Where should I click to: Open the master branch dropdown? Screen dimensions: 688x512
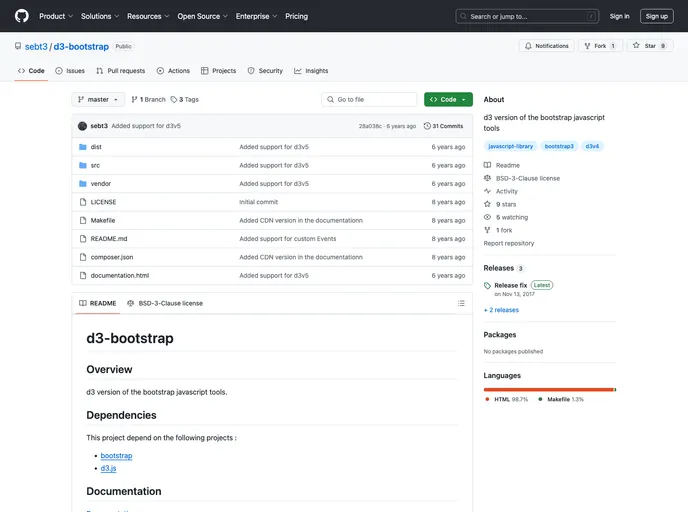point(98,100)
